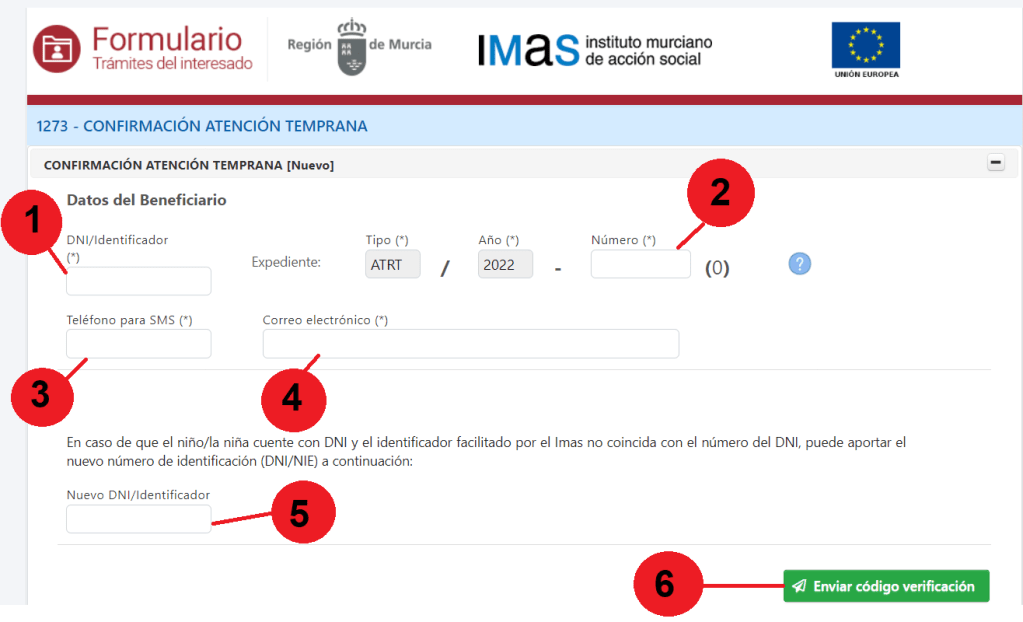The width and height of the screenshot is (1023, 622).
Task: Open the blue question mark help icon
Action: pos(799,264)
